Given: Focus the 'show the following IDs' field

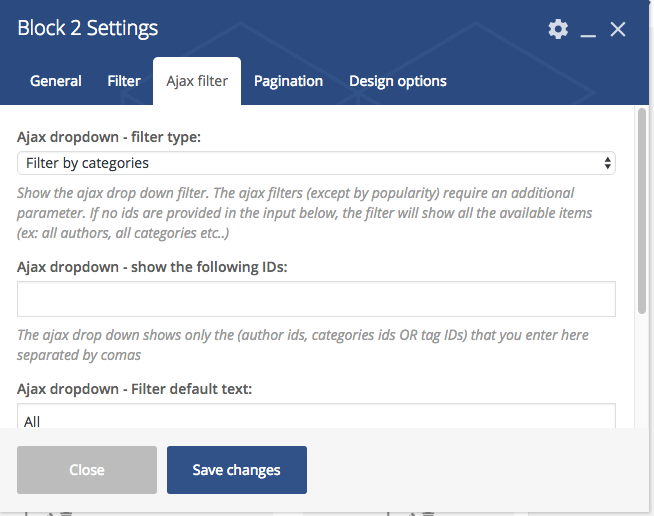Looking at the screenshot, I should [x=316, y=299].
